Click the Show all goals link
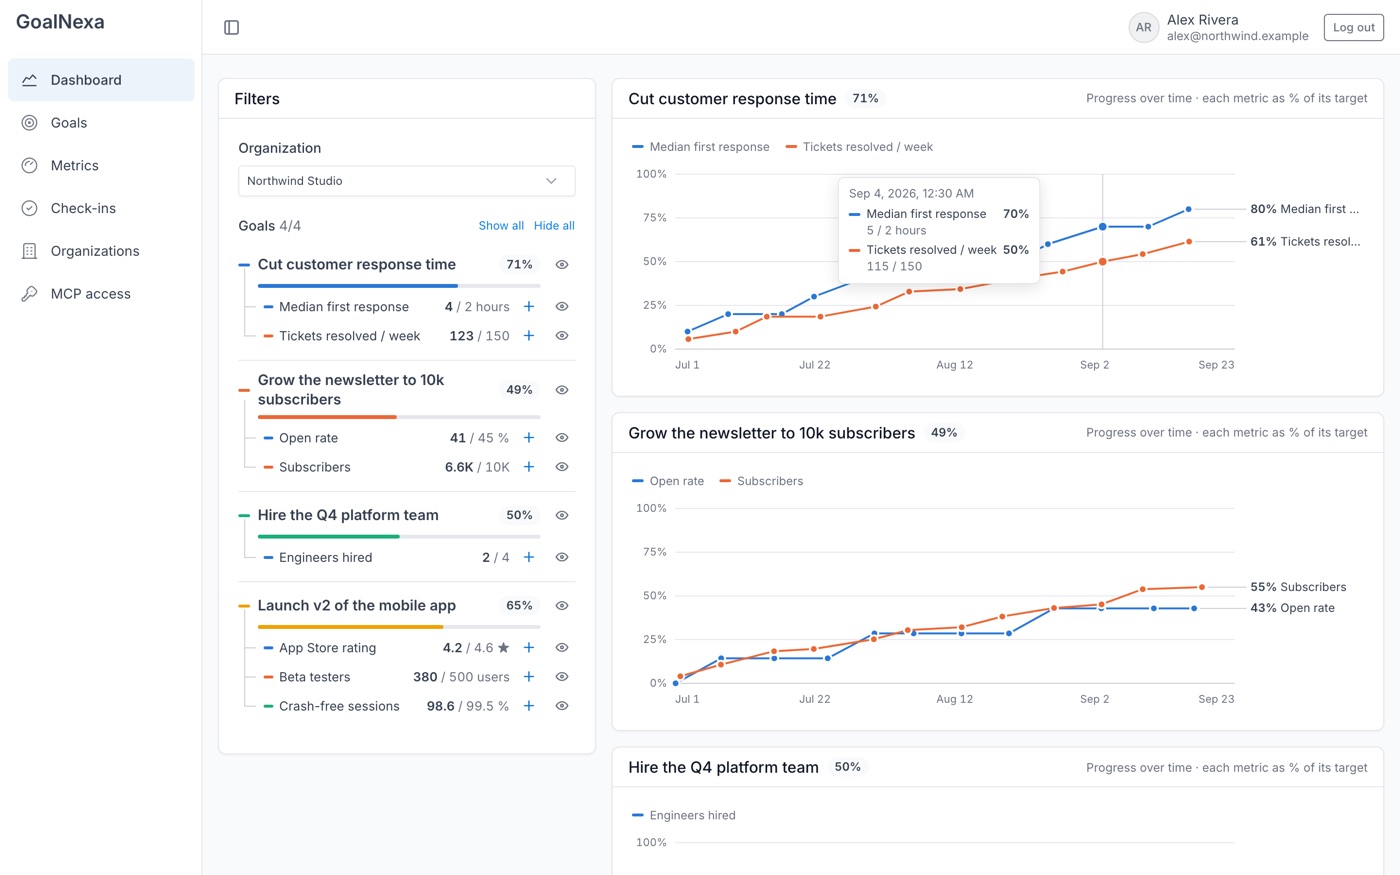 pyautogui.click(x=501, y=226)
